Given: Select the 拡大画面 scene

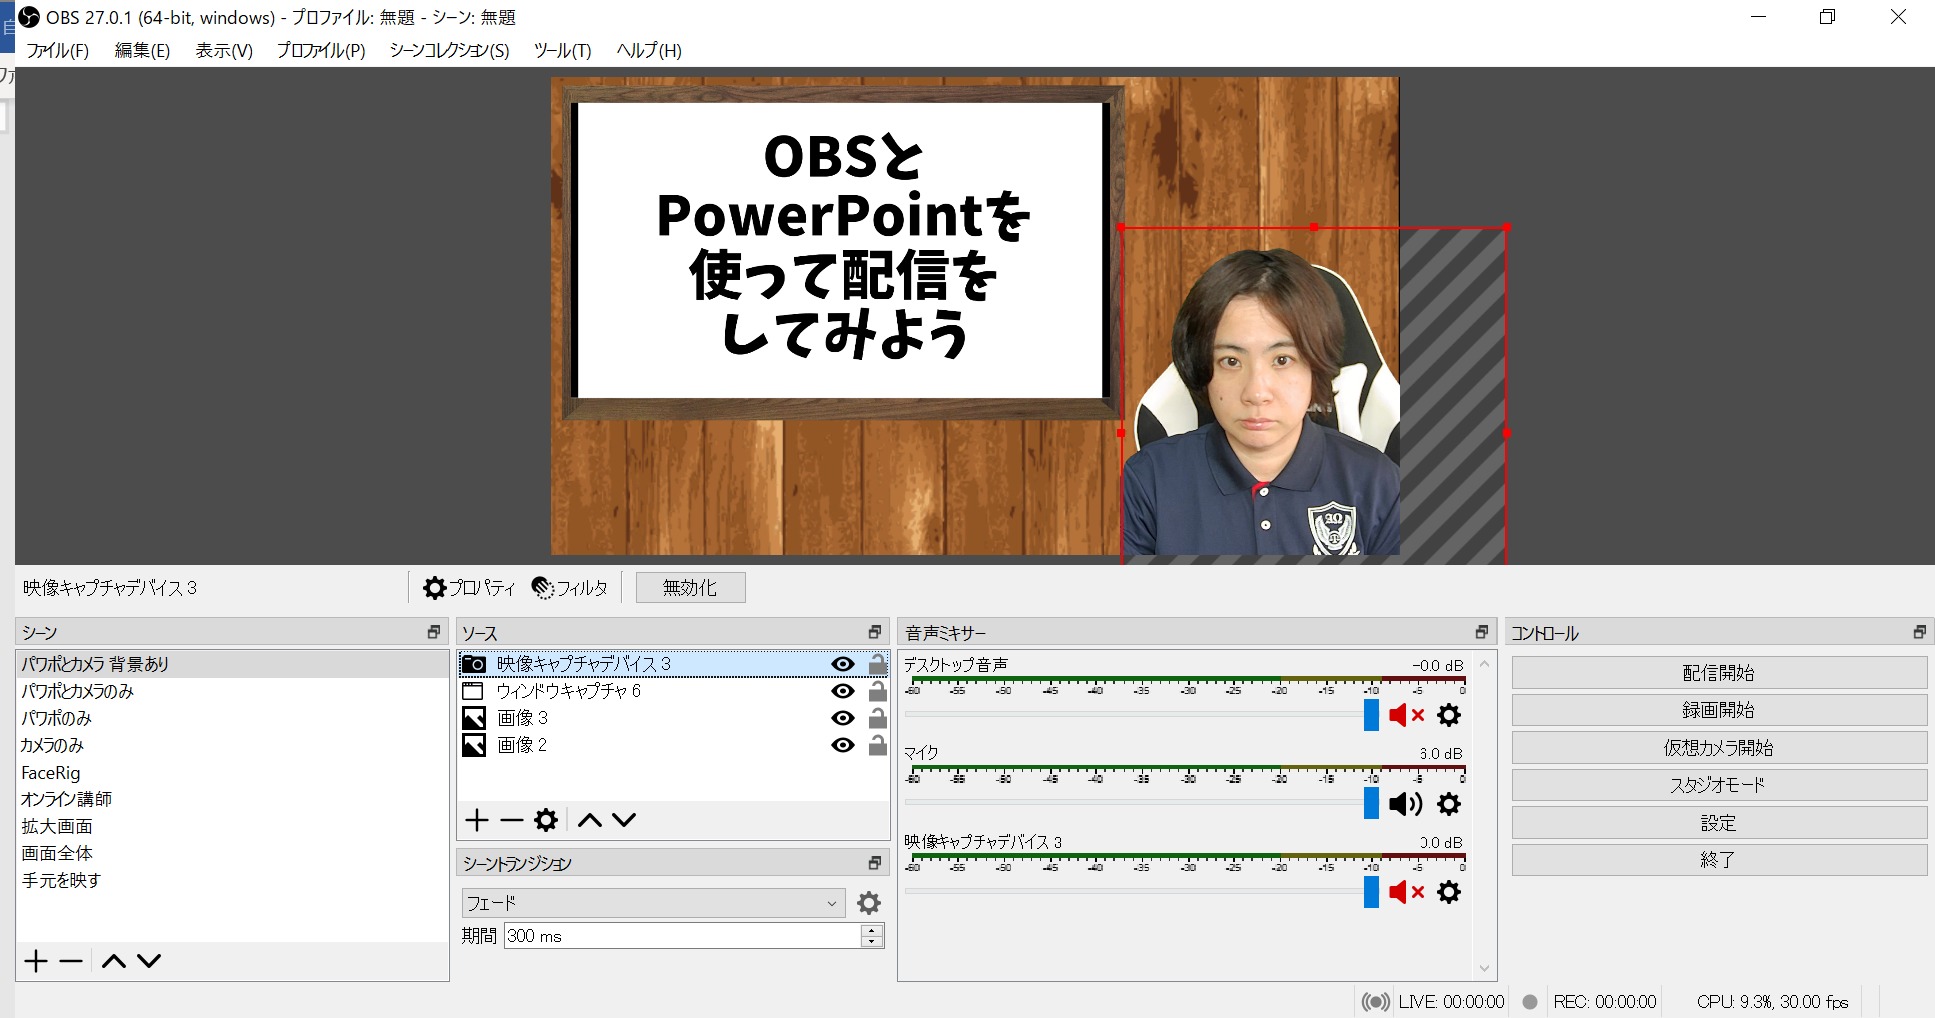Looking at the screenshot, I should pyautogui.click(x=232, y=826).
